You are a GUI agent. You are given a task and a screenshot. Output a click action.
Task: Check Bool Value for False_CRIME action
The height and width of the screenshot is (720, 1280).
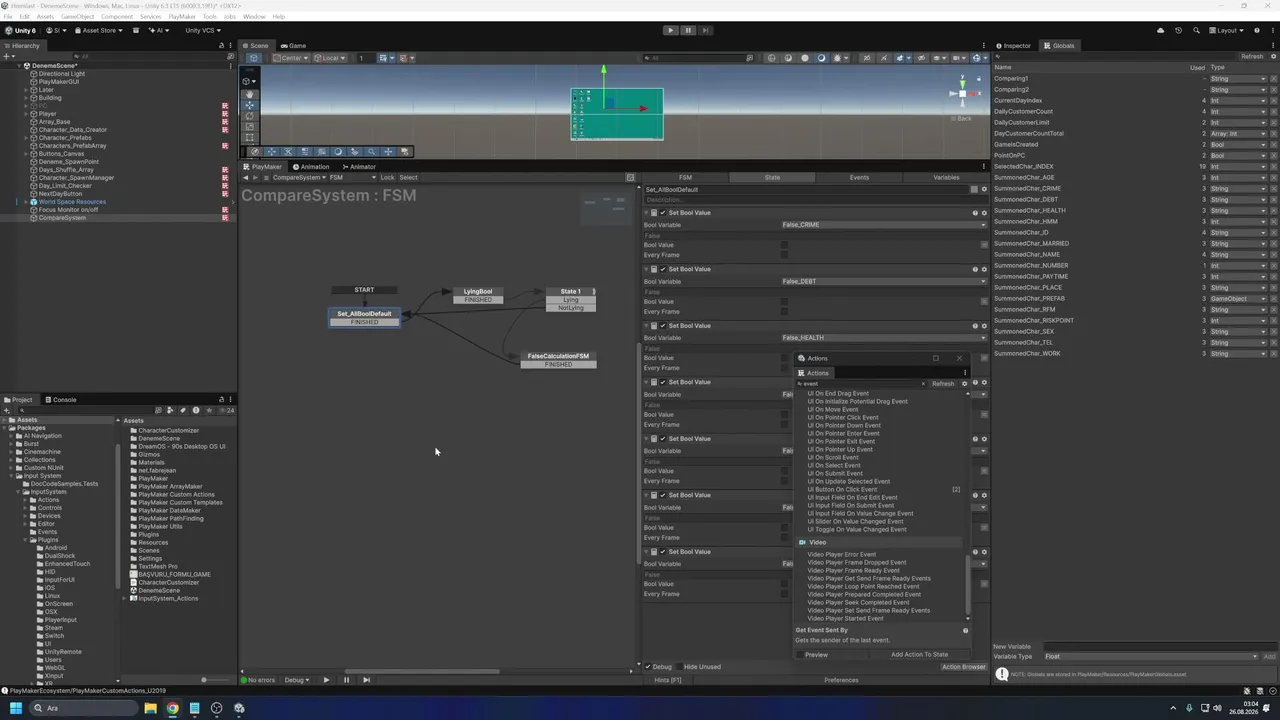(784, 245)
